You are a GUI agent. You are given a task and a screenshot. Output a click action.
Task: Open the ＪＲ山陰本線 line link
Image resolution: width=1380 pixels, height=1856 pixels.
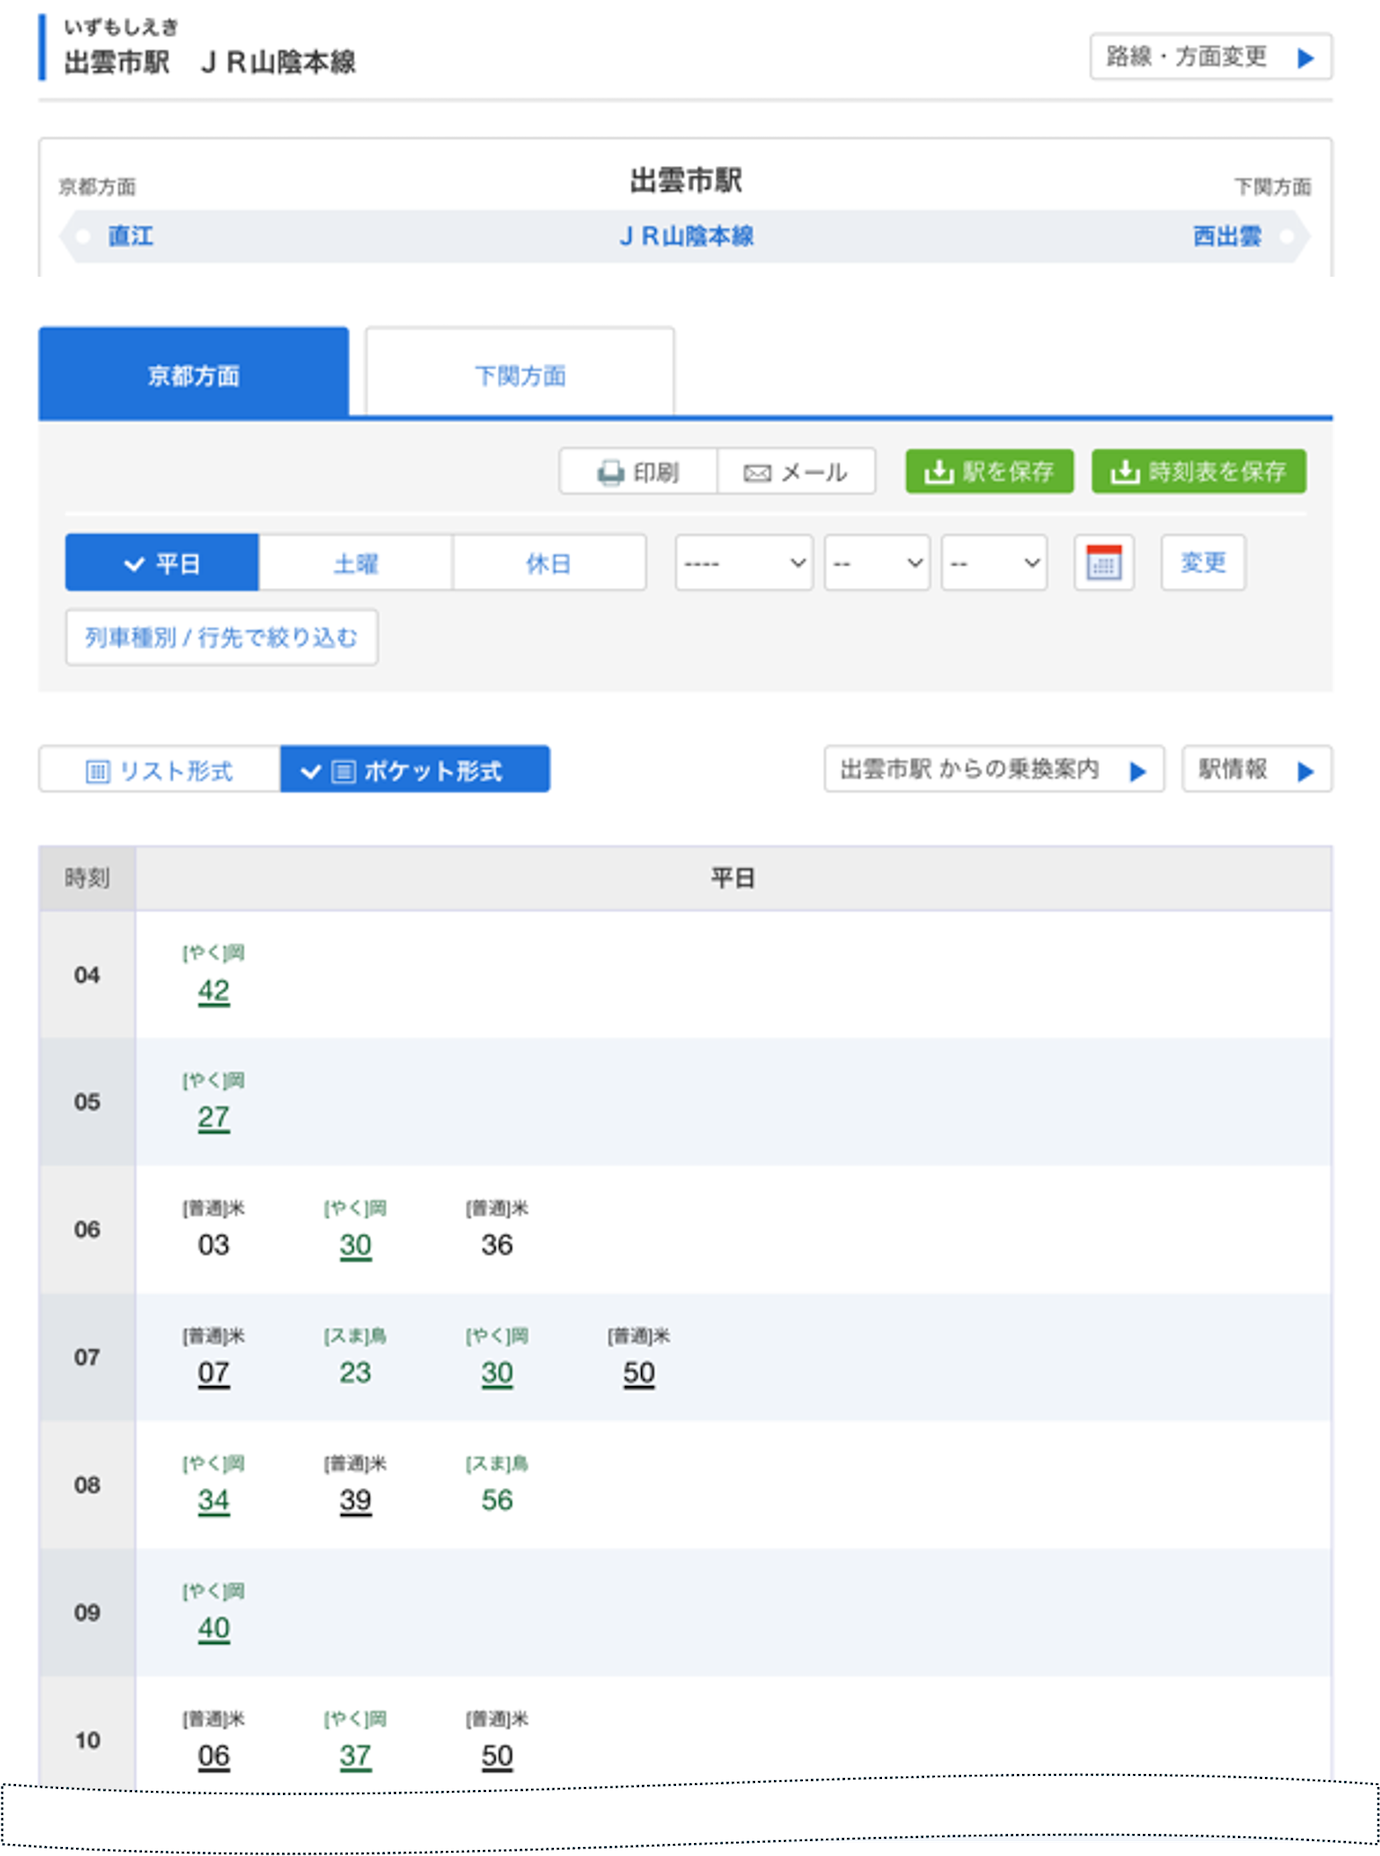686,236
